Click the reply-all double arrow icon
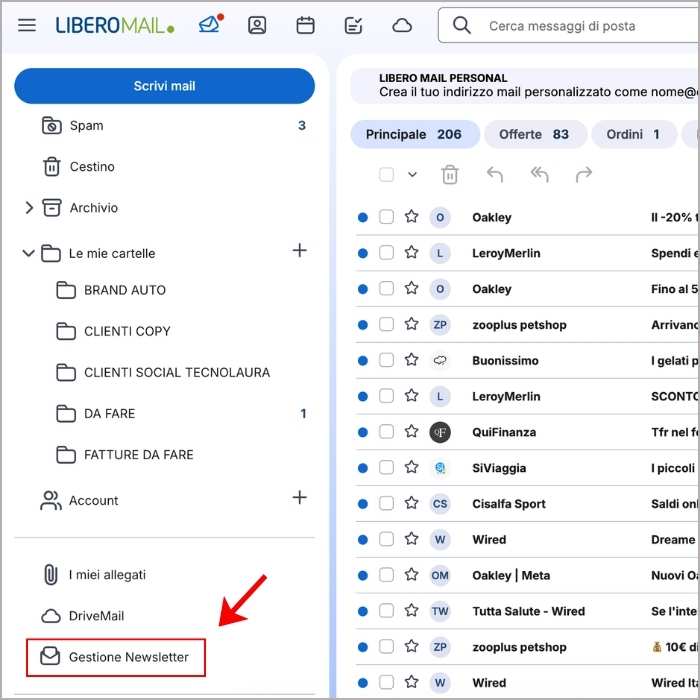 (x=539, y=175)
